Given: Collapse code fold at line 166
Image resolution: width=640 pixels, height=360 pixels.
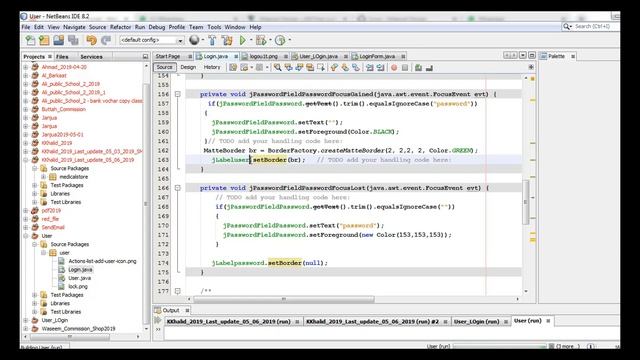Looking at the screenshot, I should (178, 188).
